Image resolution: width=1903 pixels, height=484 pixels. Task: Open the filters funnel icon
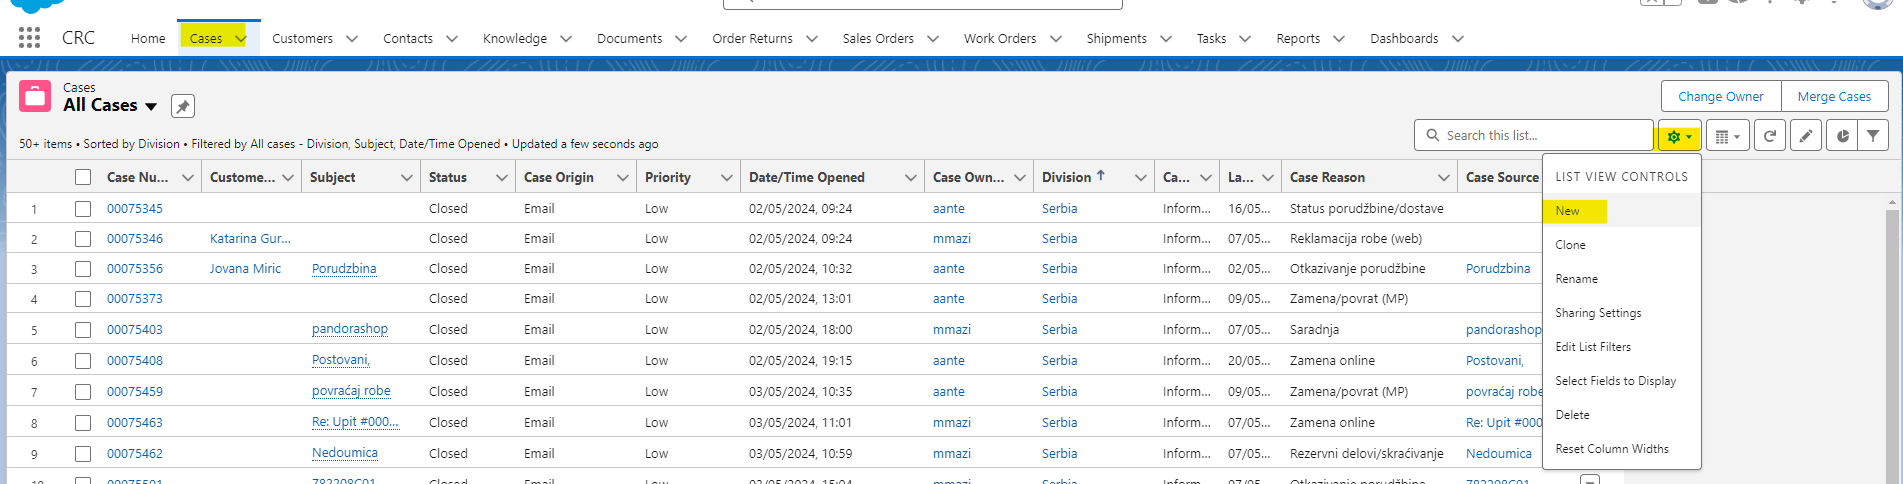(1873, 136)
